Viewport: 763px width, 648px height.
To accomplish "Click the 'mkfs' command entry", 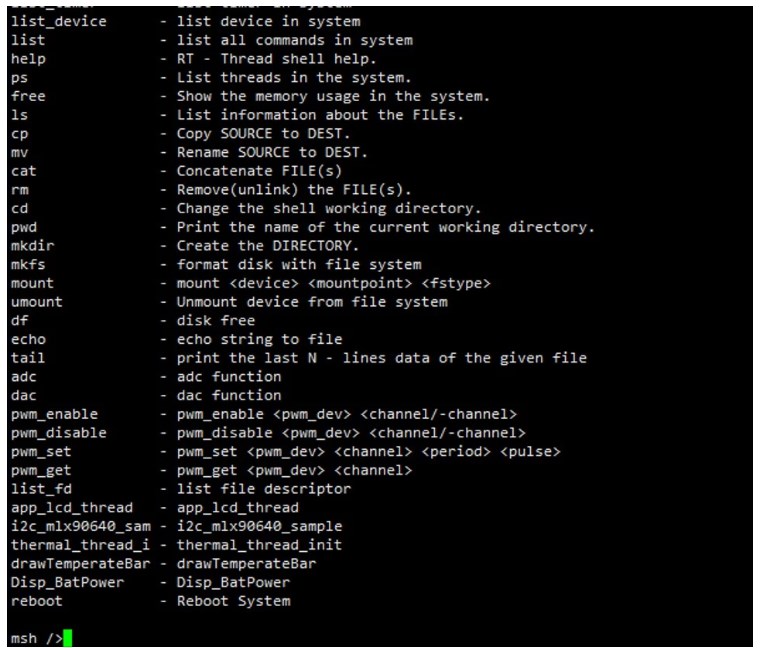I will (x=28, y=265).
